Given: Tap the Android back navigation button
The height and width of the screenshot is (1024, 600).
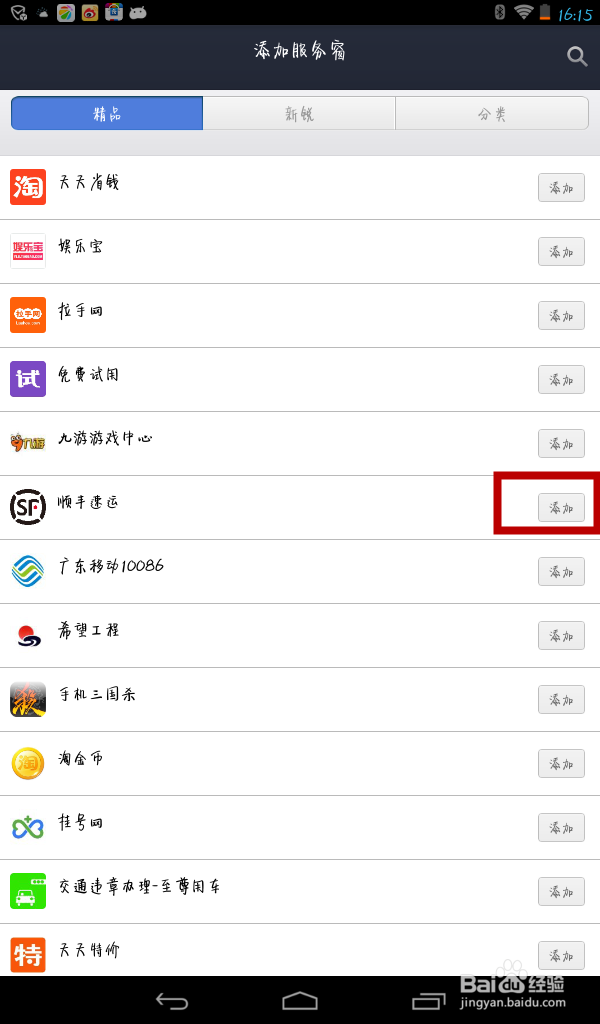Looking at the screenshot, I should (x=172, y=1000).
